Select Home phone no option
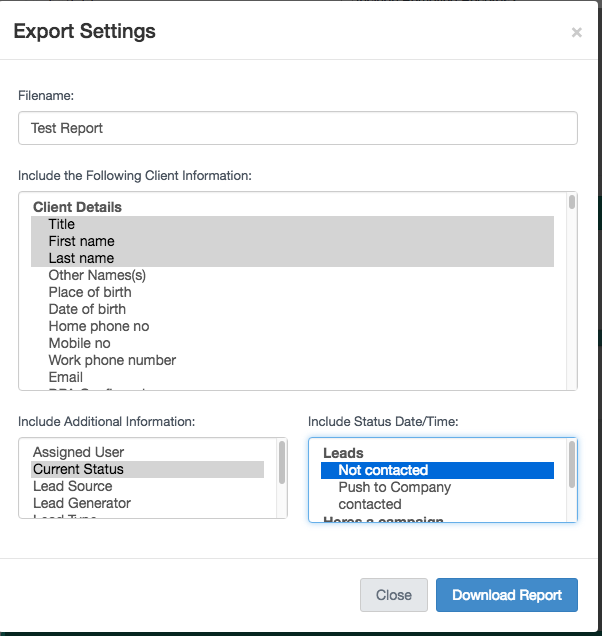The image size is (602, 636). (98, 326)
